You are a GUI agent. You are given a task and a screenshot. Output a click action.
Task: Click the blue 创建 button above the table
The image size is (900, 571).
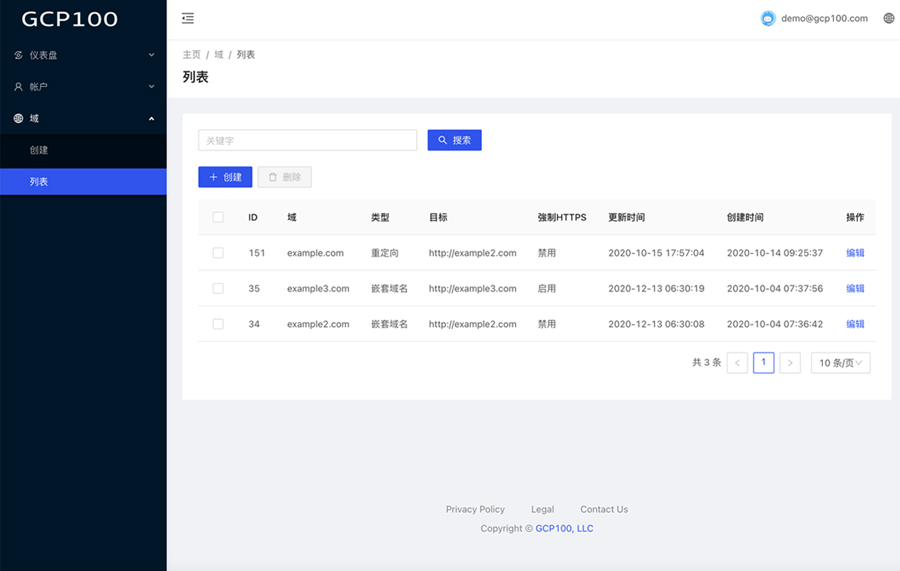click(225, 177)
